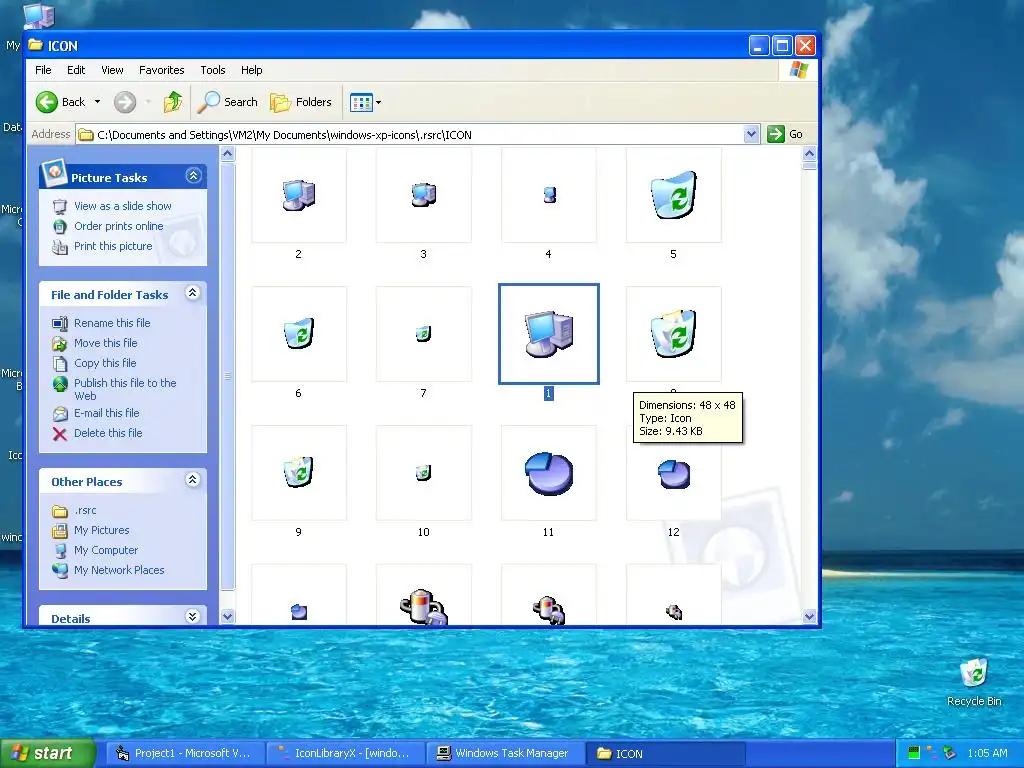Click the task pane scroll up arrow
Screen dimensions: 1024x768
(227, 154)
